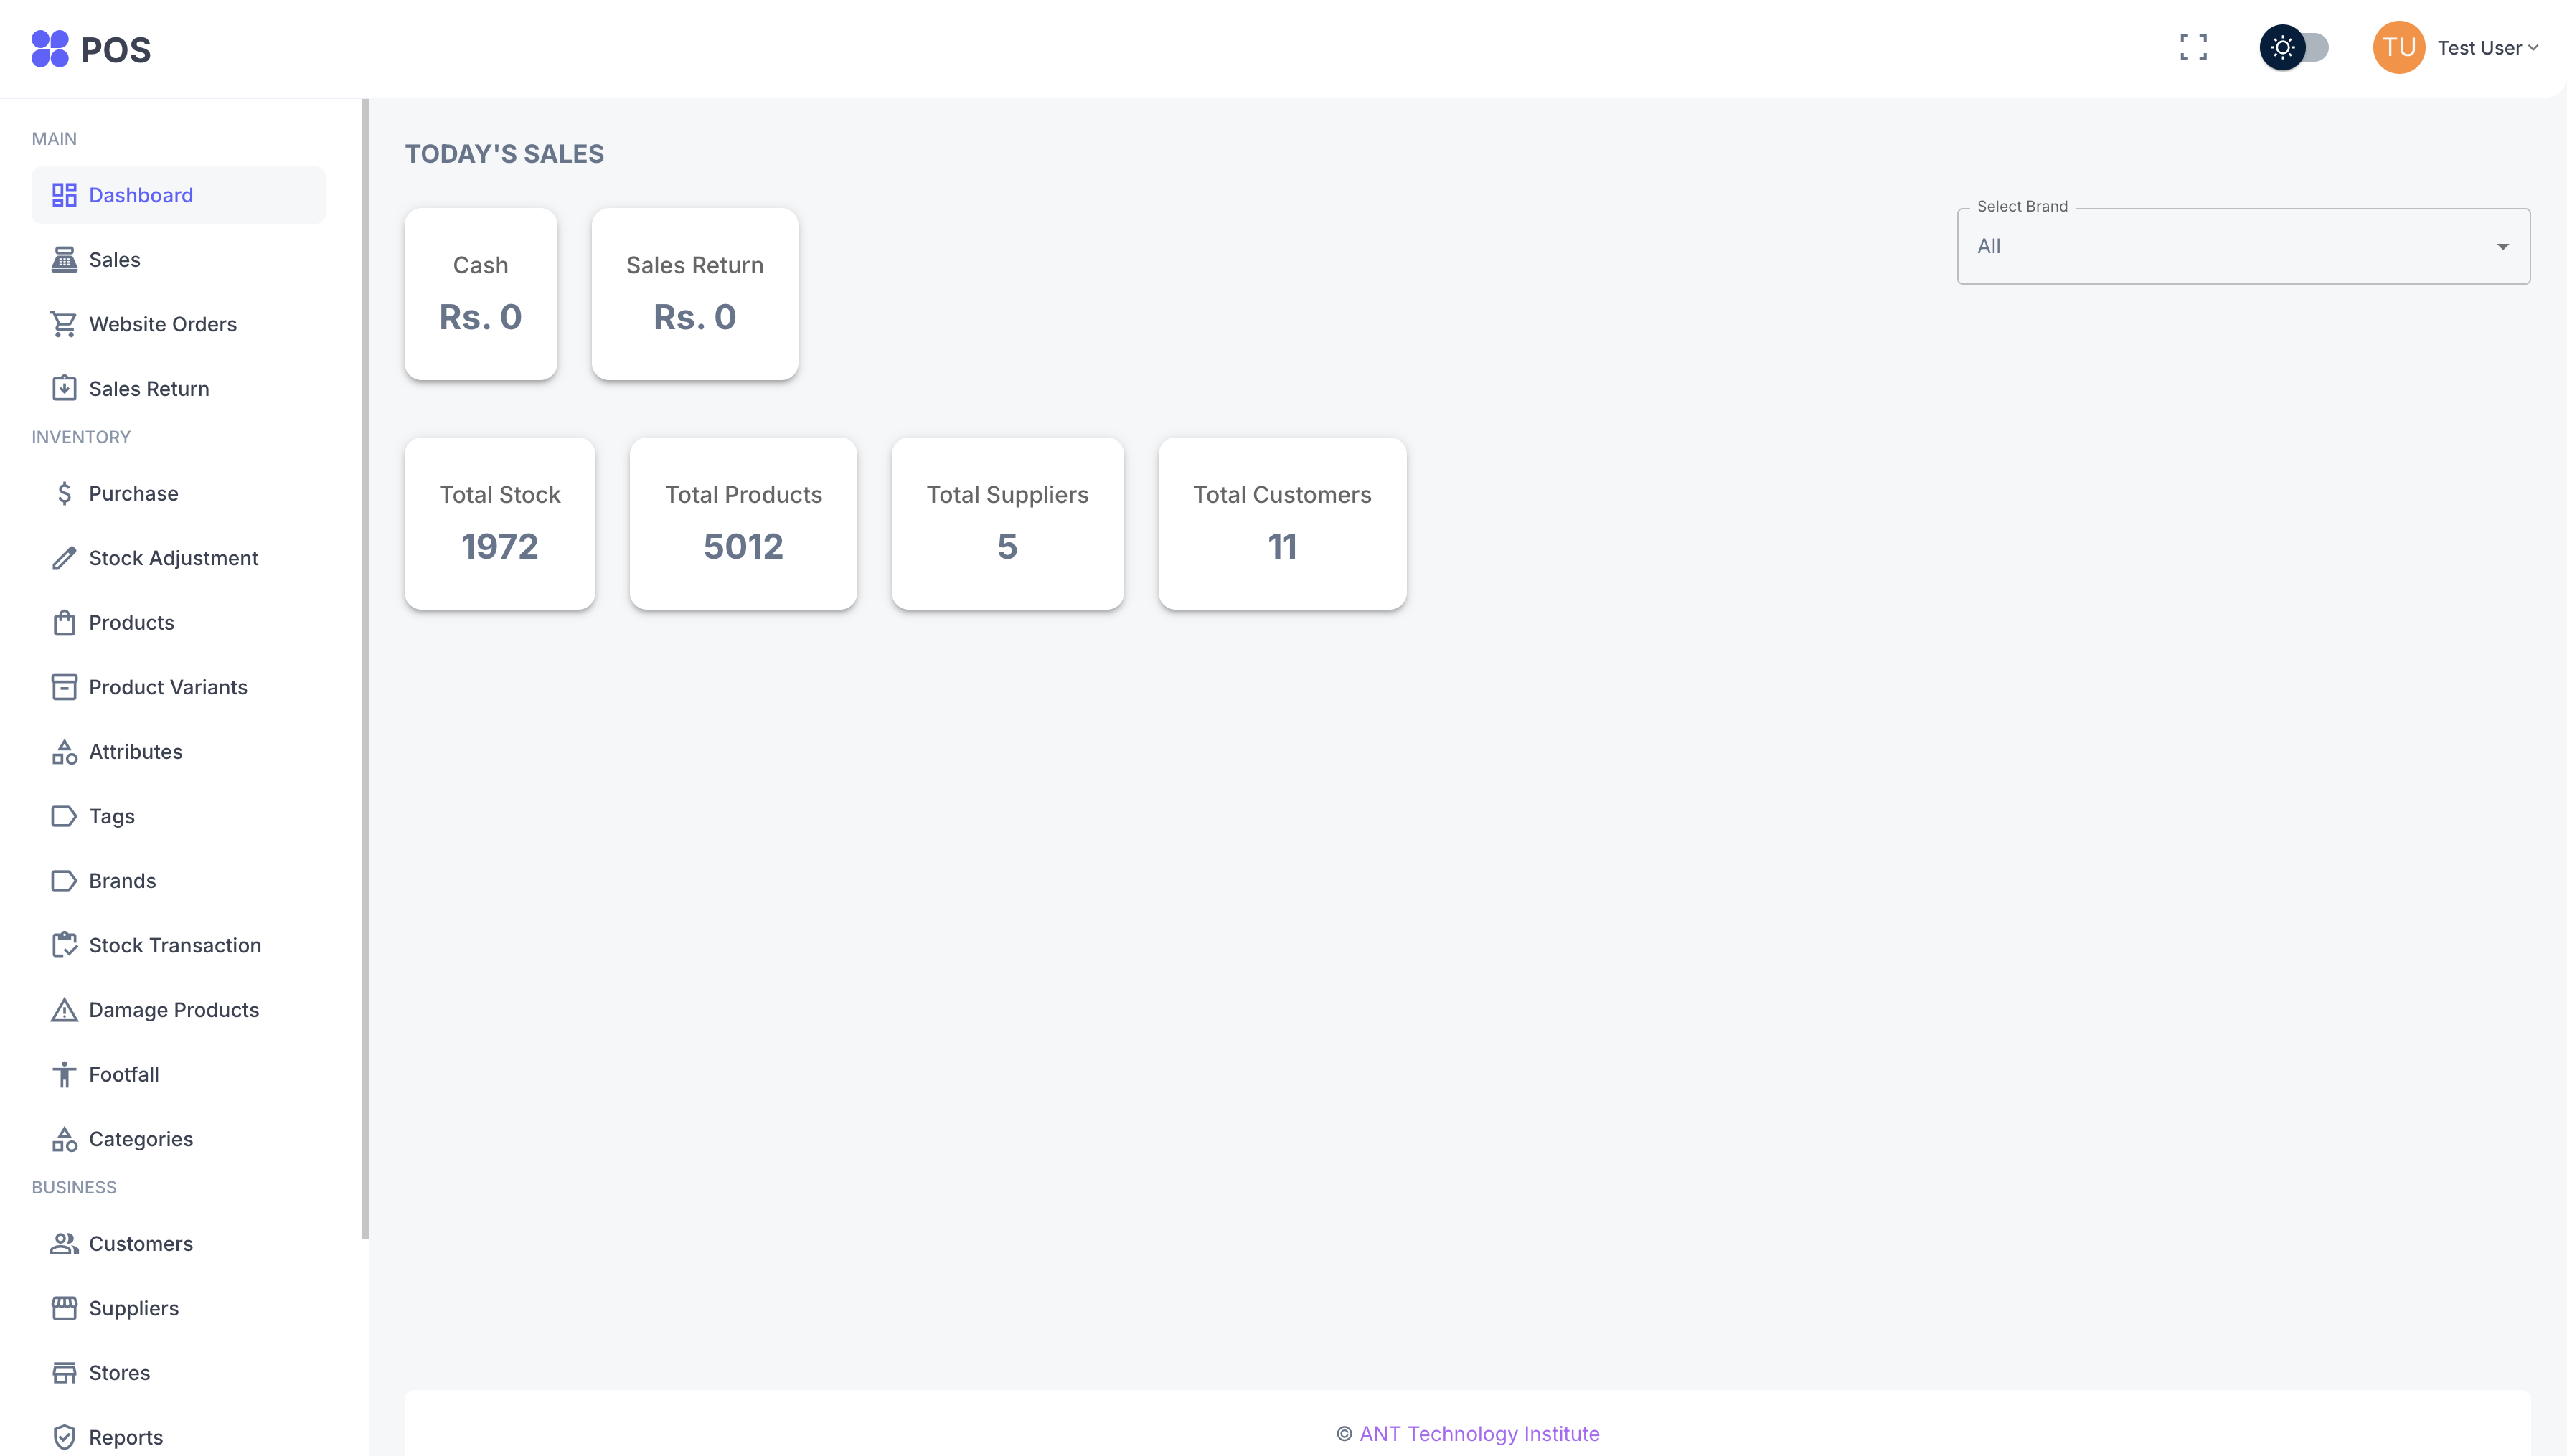Open the Stock Transaction menu item
The height and width of the screenshot is (1456, 2567).
coord(174,945)
